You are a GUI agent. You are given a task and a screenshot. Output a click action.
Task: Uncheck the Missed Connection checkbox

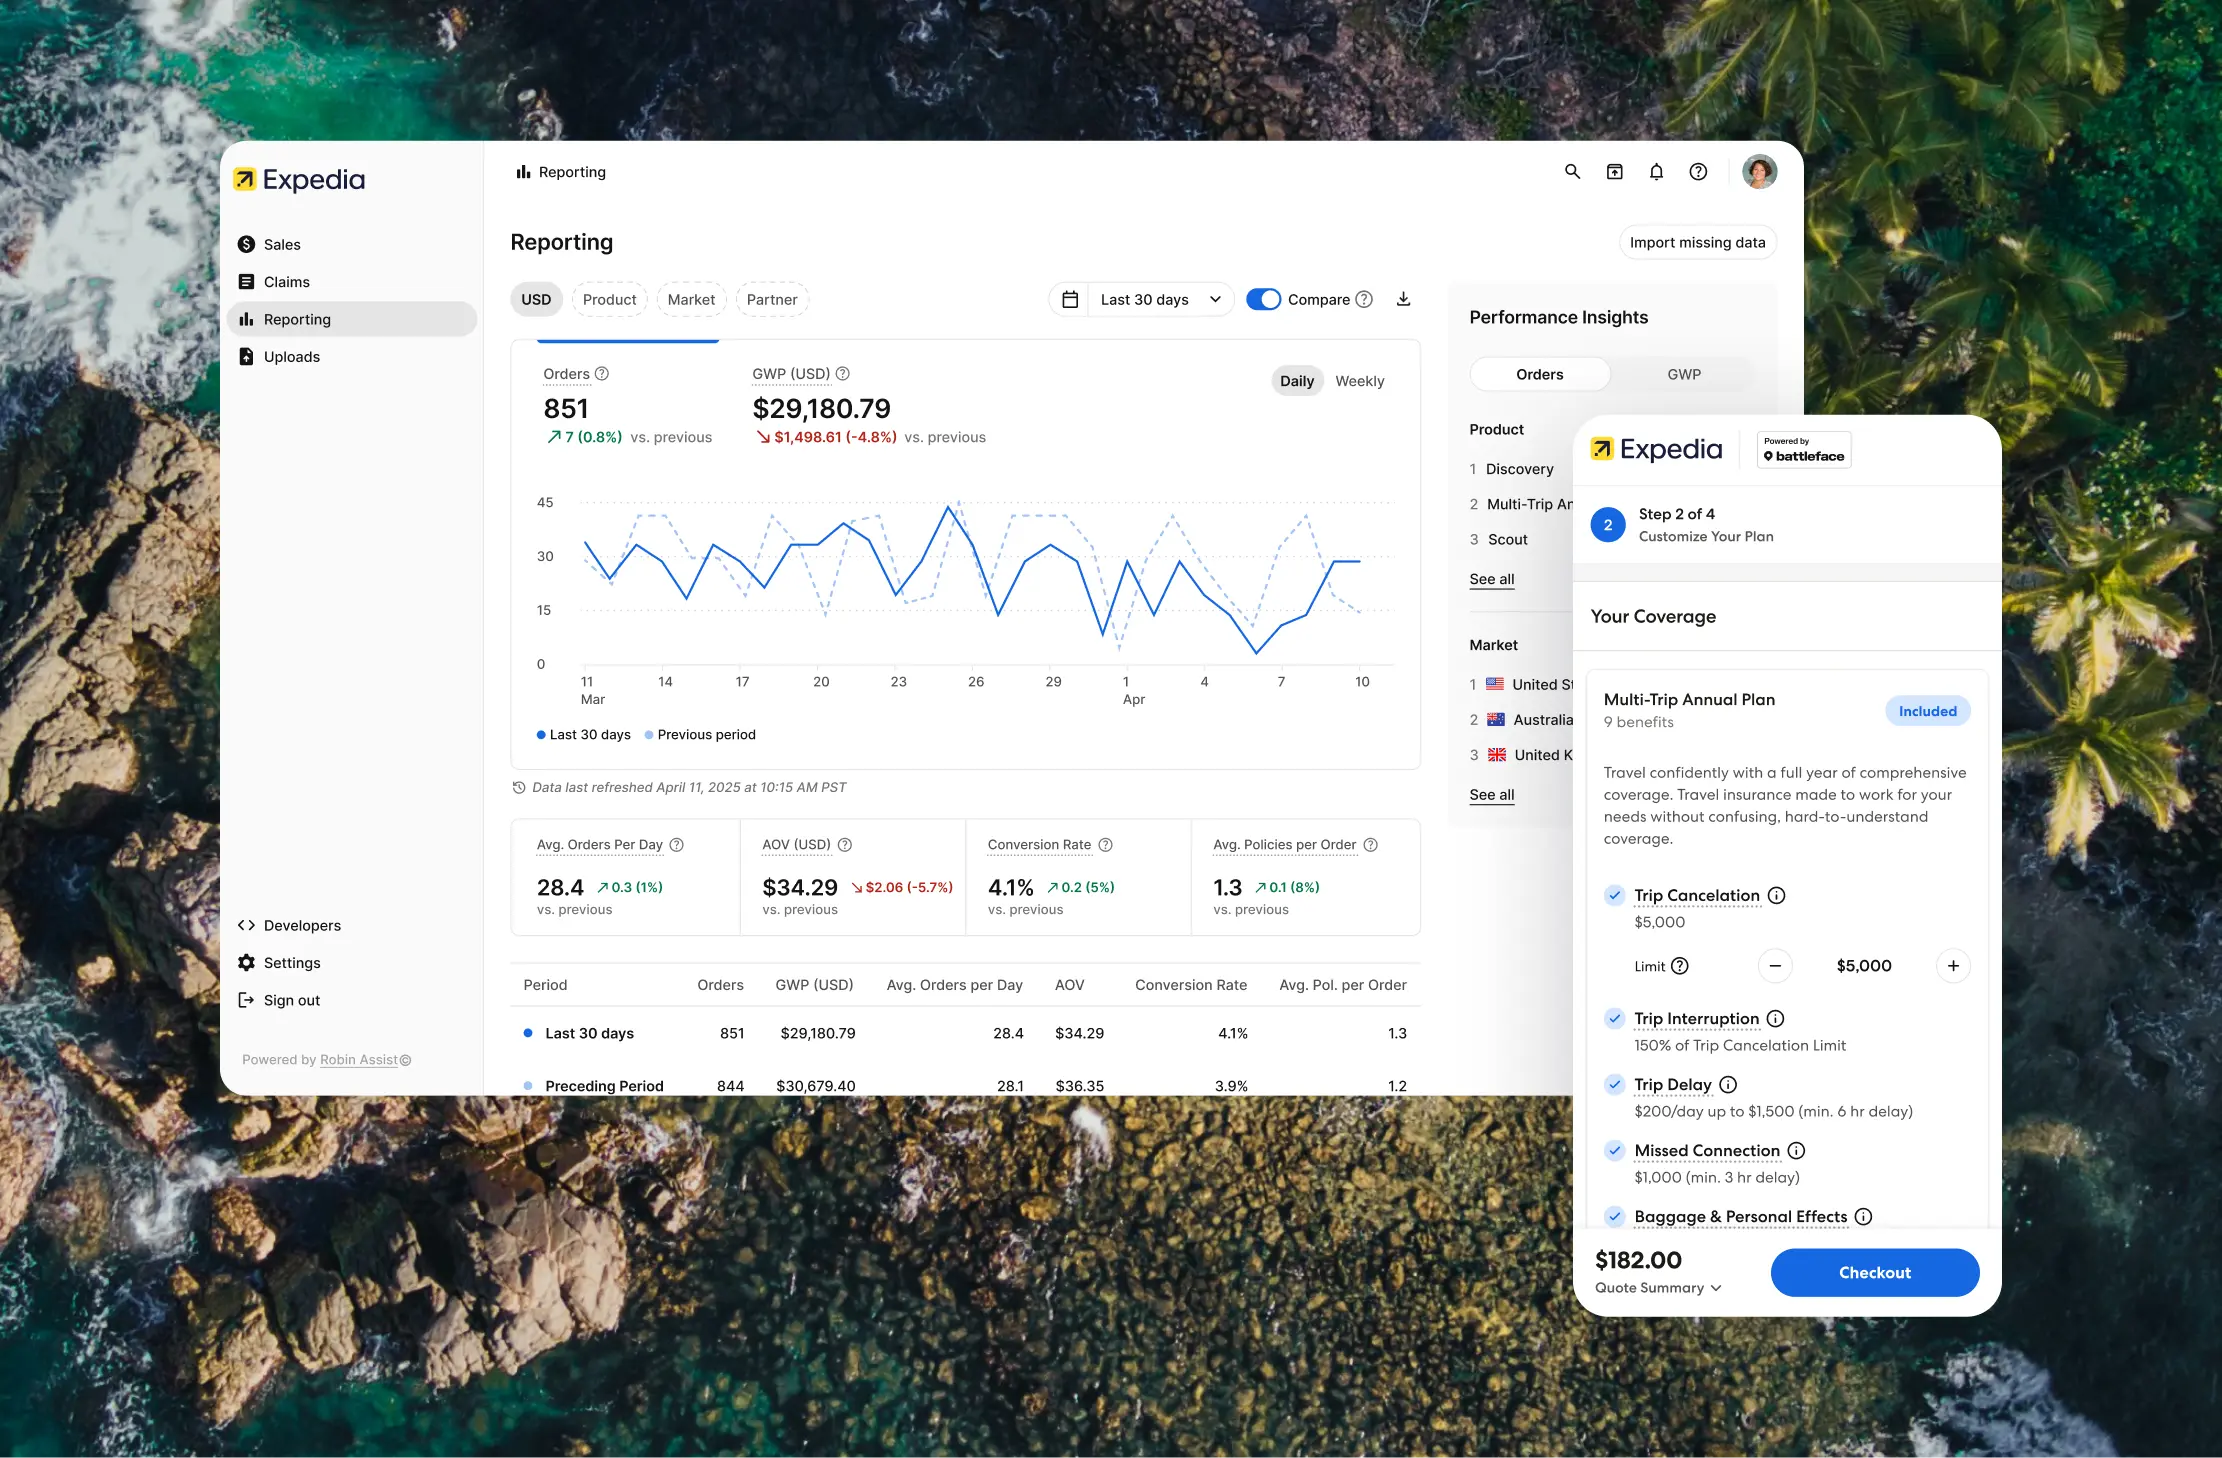(x=1614, y=1151)
